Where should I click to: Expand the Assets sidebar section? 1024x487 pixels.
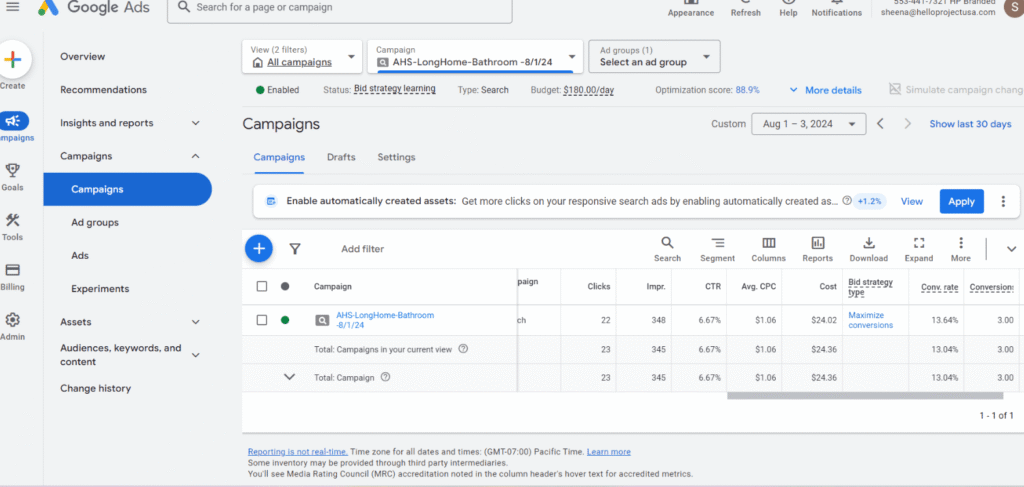(x=196, y=322)
